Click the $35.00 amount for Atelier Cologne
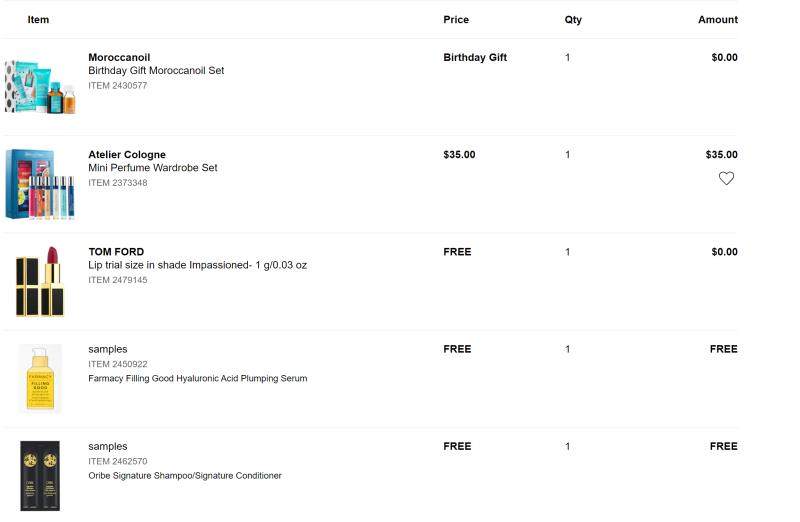The image size is (800, 522). click(x=721, y=155)
